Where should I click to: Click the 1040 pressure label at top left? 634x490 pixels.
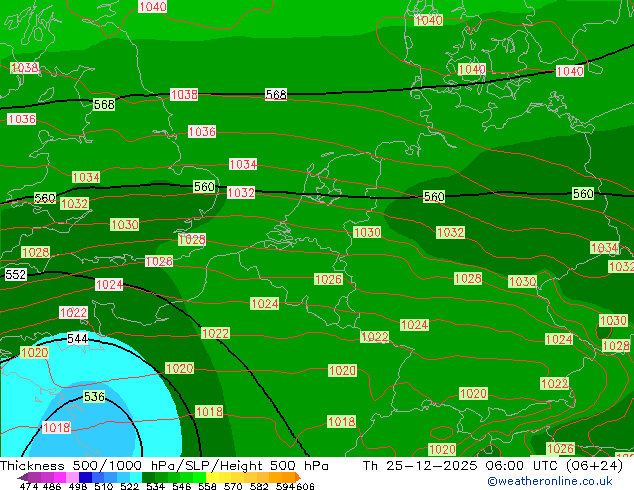click(x=152, y=7)
